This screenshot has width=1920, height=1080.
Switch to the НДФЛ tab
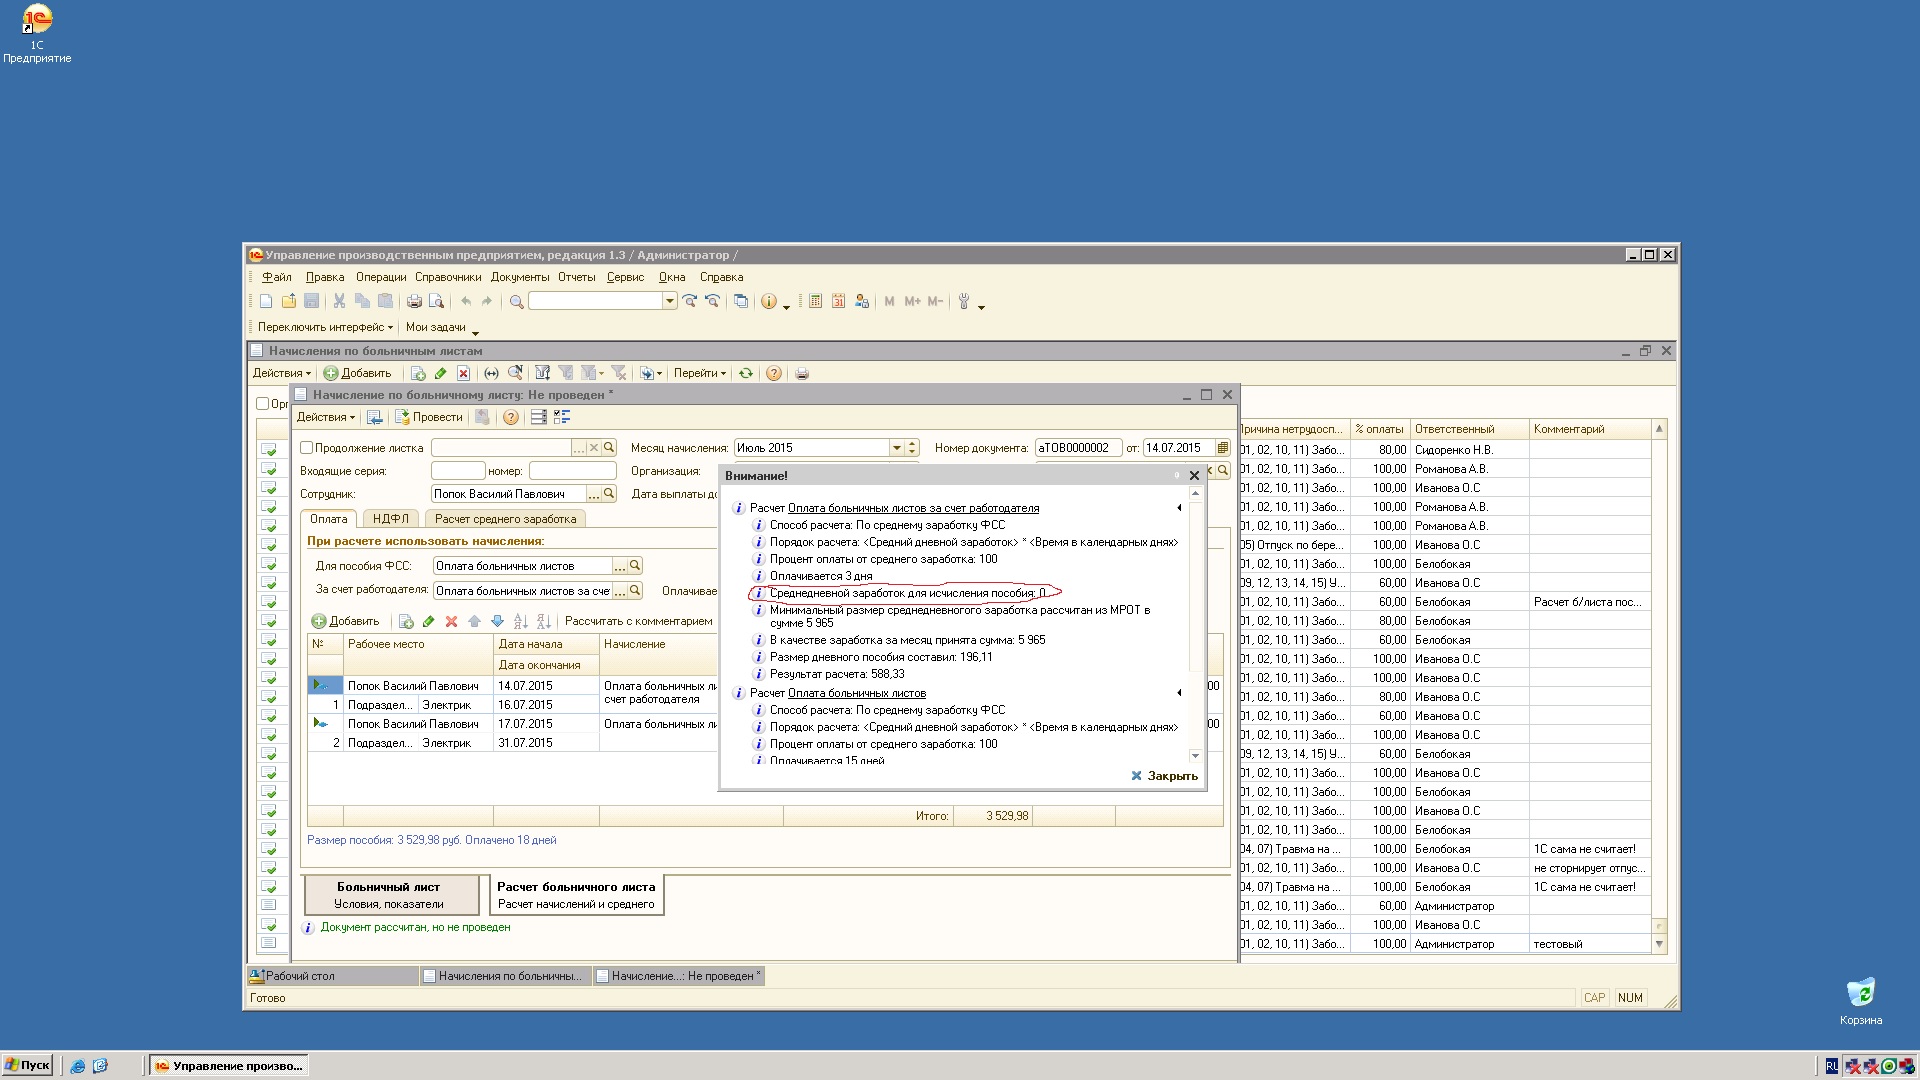coord(390,519)
